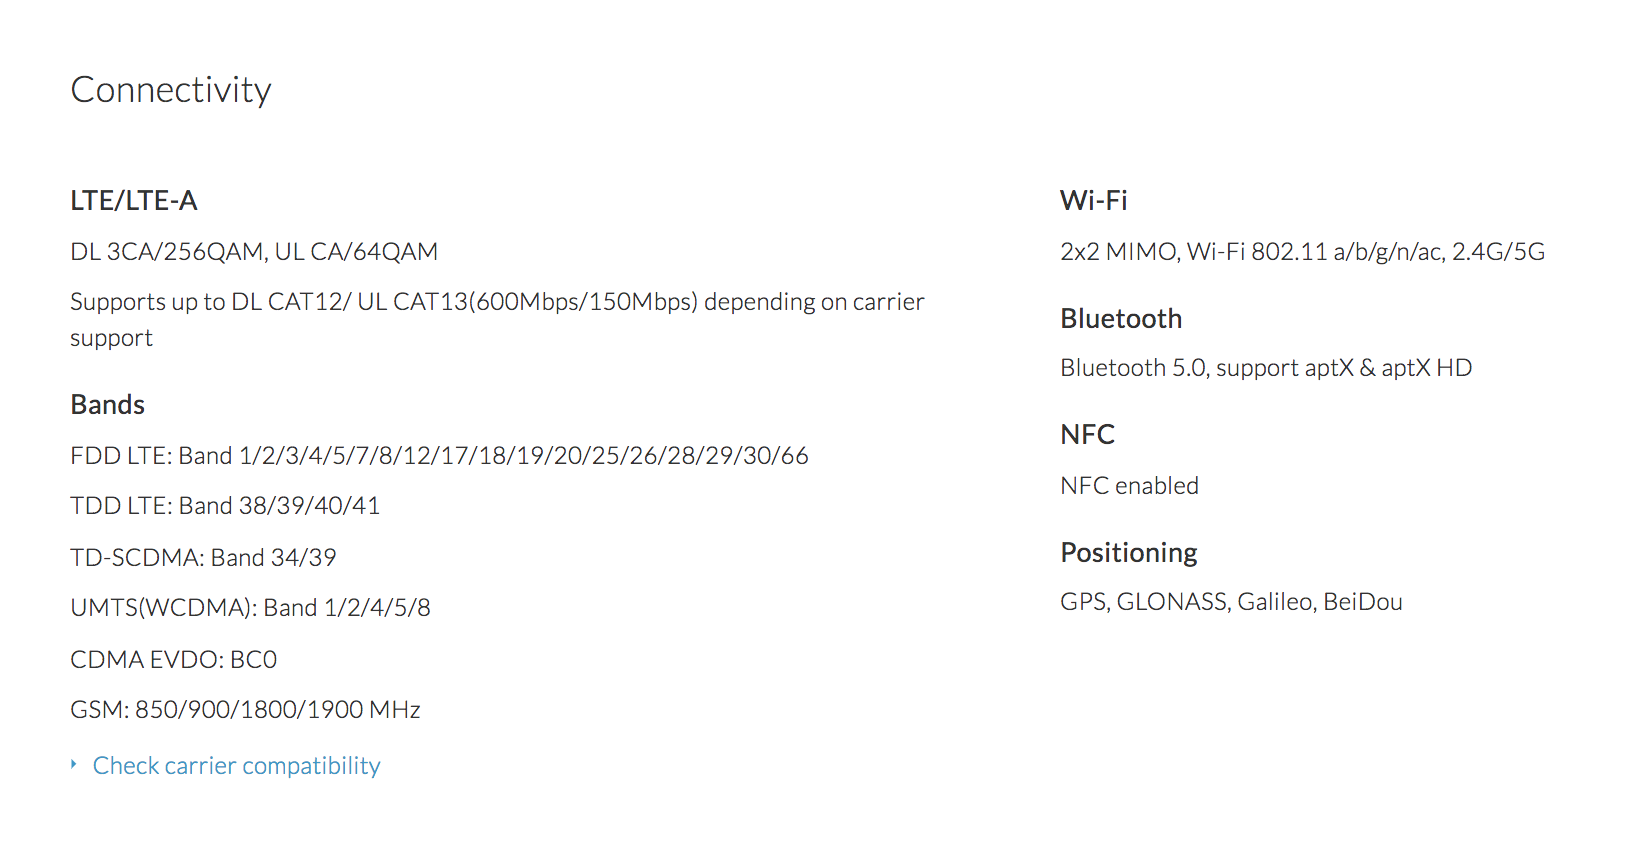Click the Check carrier compatibility link

point(236,766)
